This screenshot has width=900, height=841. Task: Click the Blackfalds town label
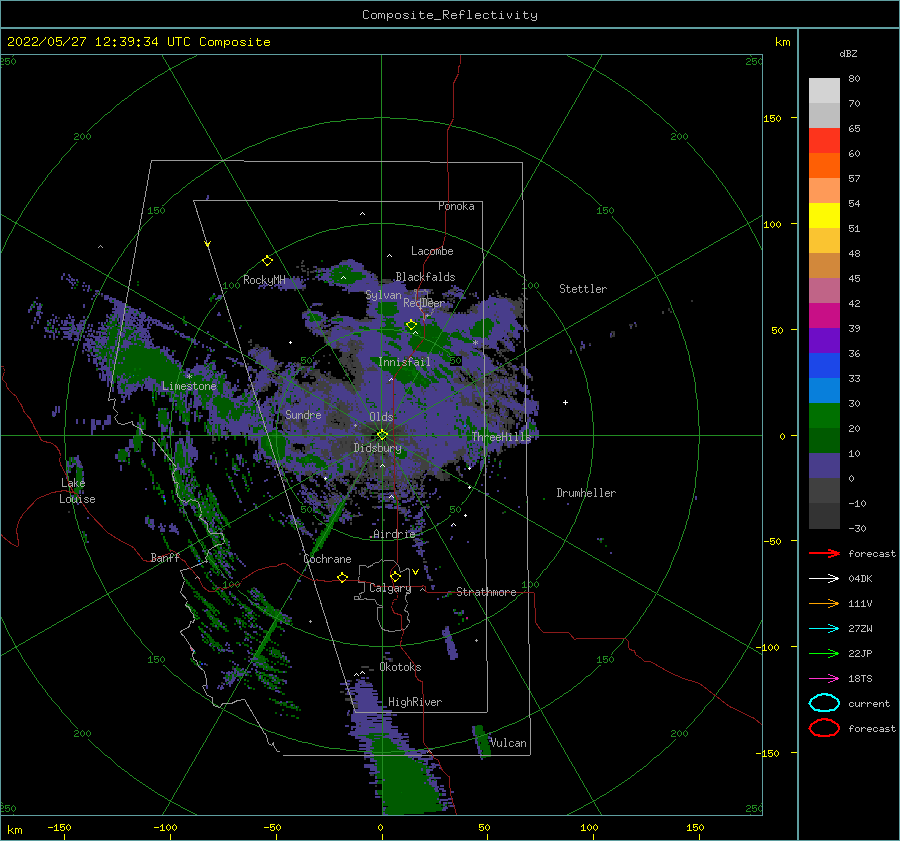pyautogui.click(x=425, y=277)
